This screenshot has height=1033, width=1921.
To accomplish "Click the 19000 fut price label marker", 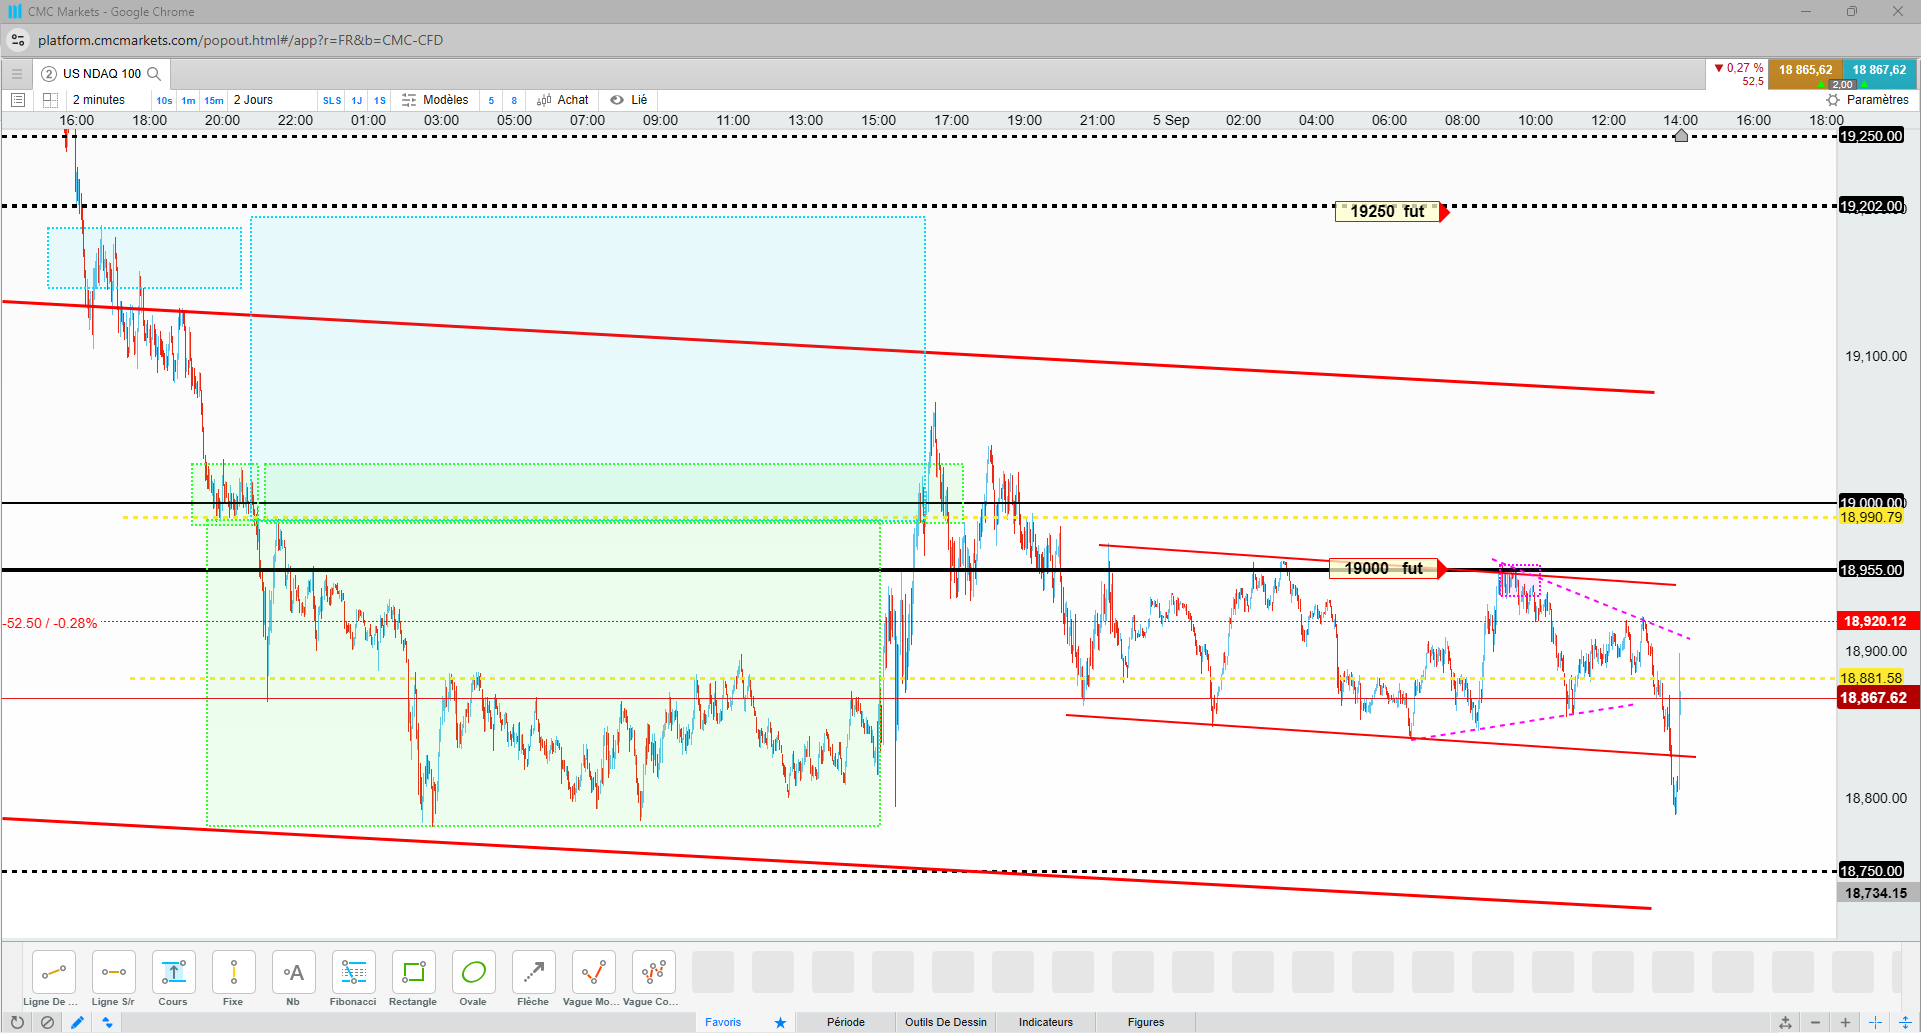I will click(1384, 568).
